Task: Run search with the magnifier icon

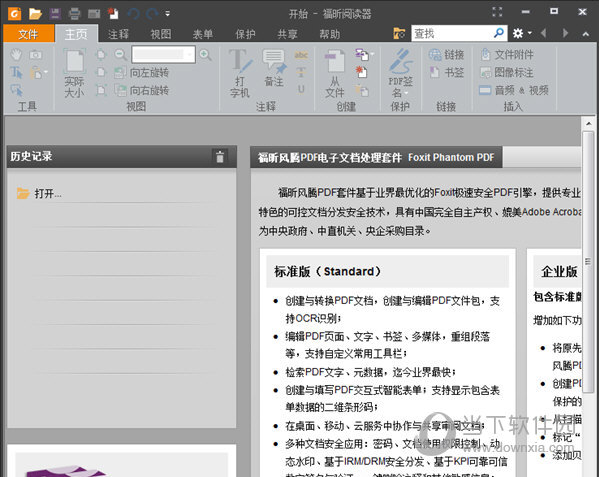Action: point(499,33)
